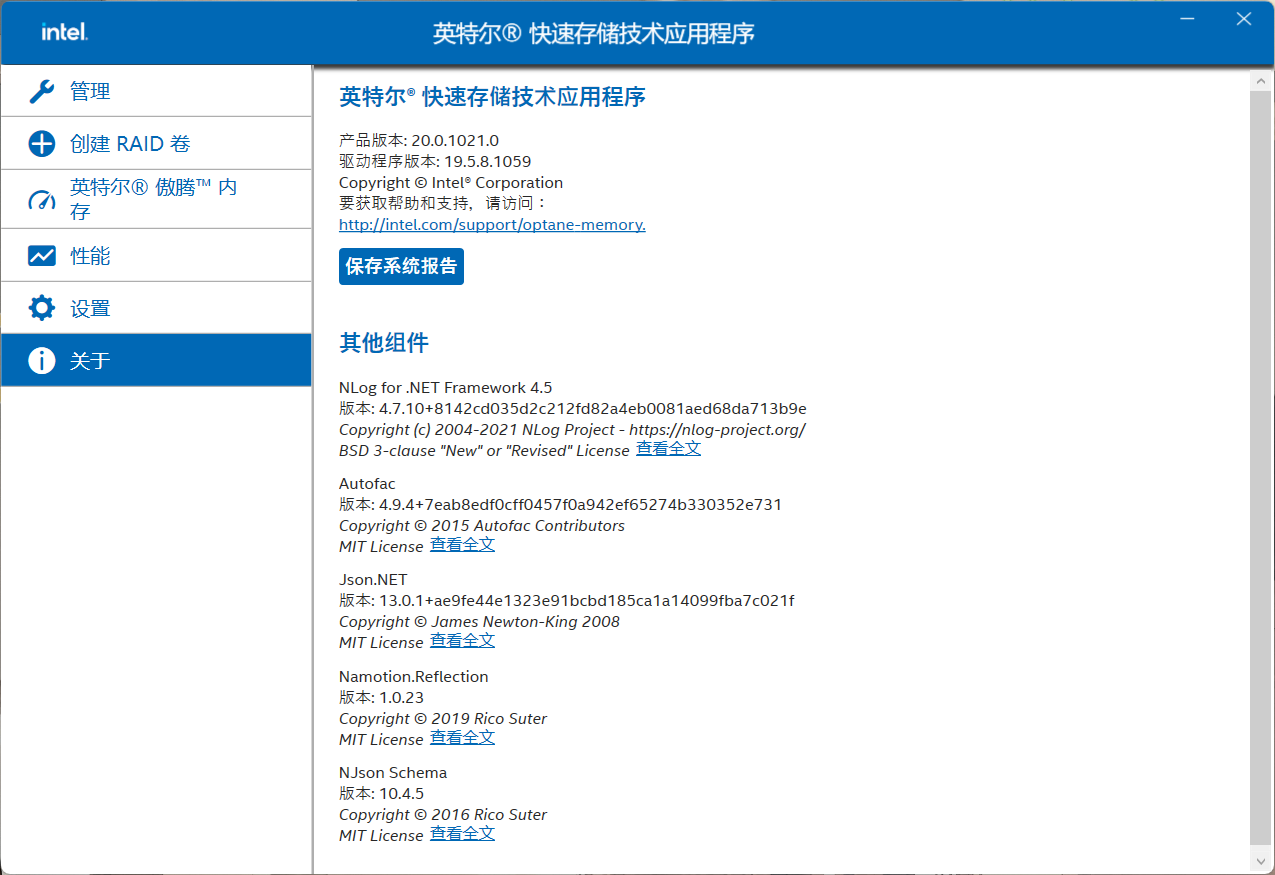Open Autofac MIT License 查看全文 link

tap(462, 545)
